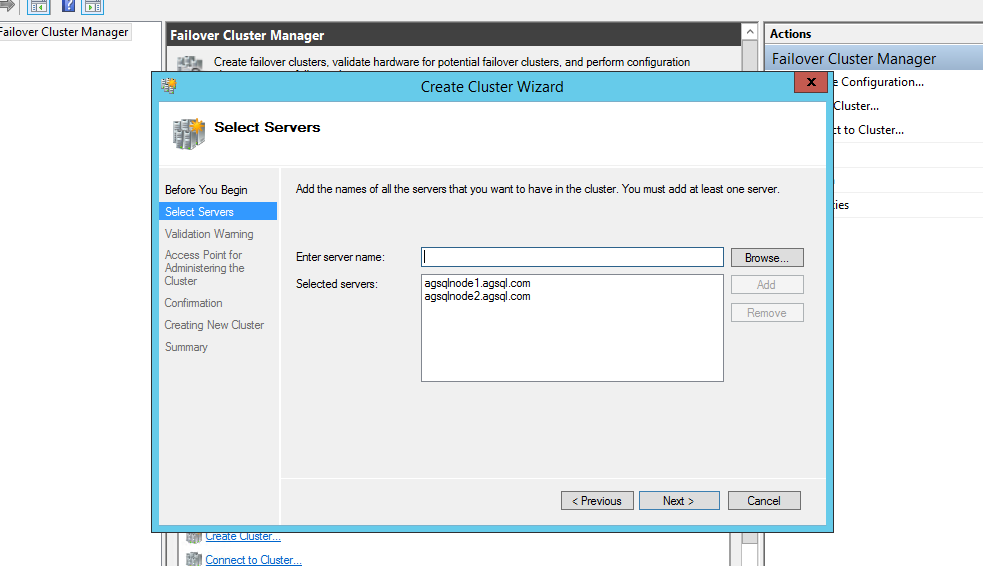Click Connect to Cluster... in Actions pane
The width and height of the screenshot is (983, 566).
(868, 130)
